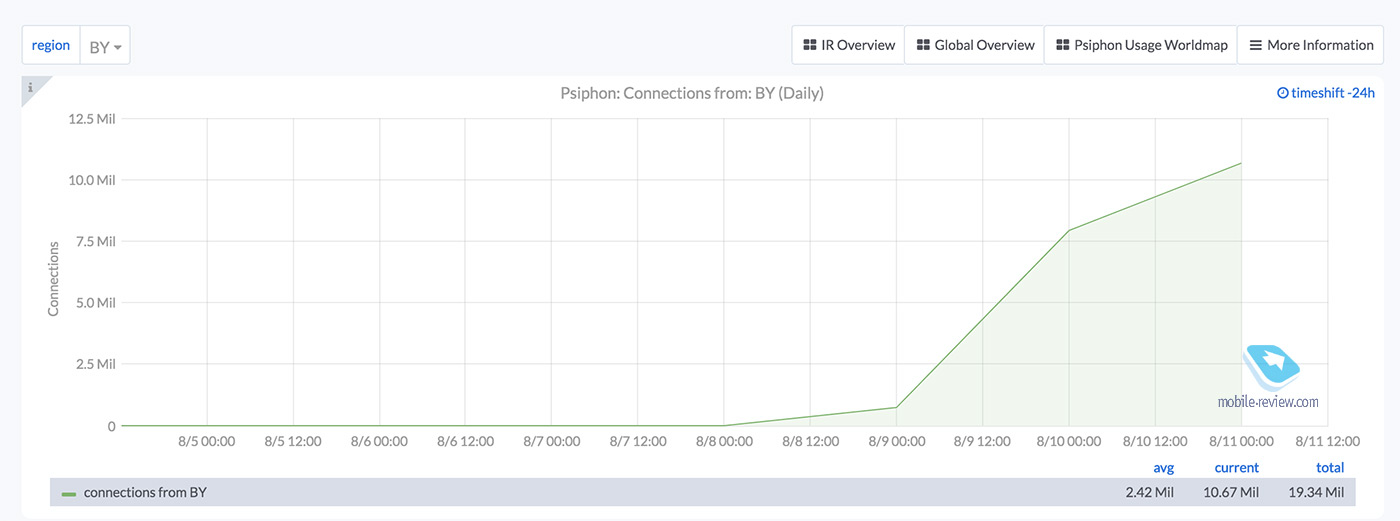Open the BY region dropdown

(105, 46)
